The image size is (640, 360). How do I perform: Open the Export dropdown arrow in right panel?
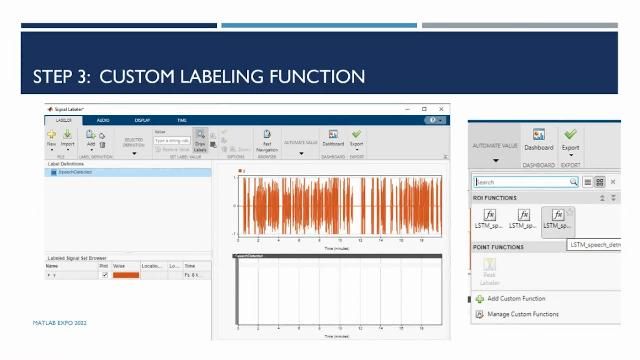[x=571, y=155]
